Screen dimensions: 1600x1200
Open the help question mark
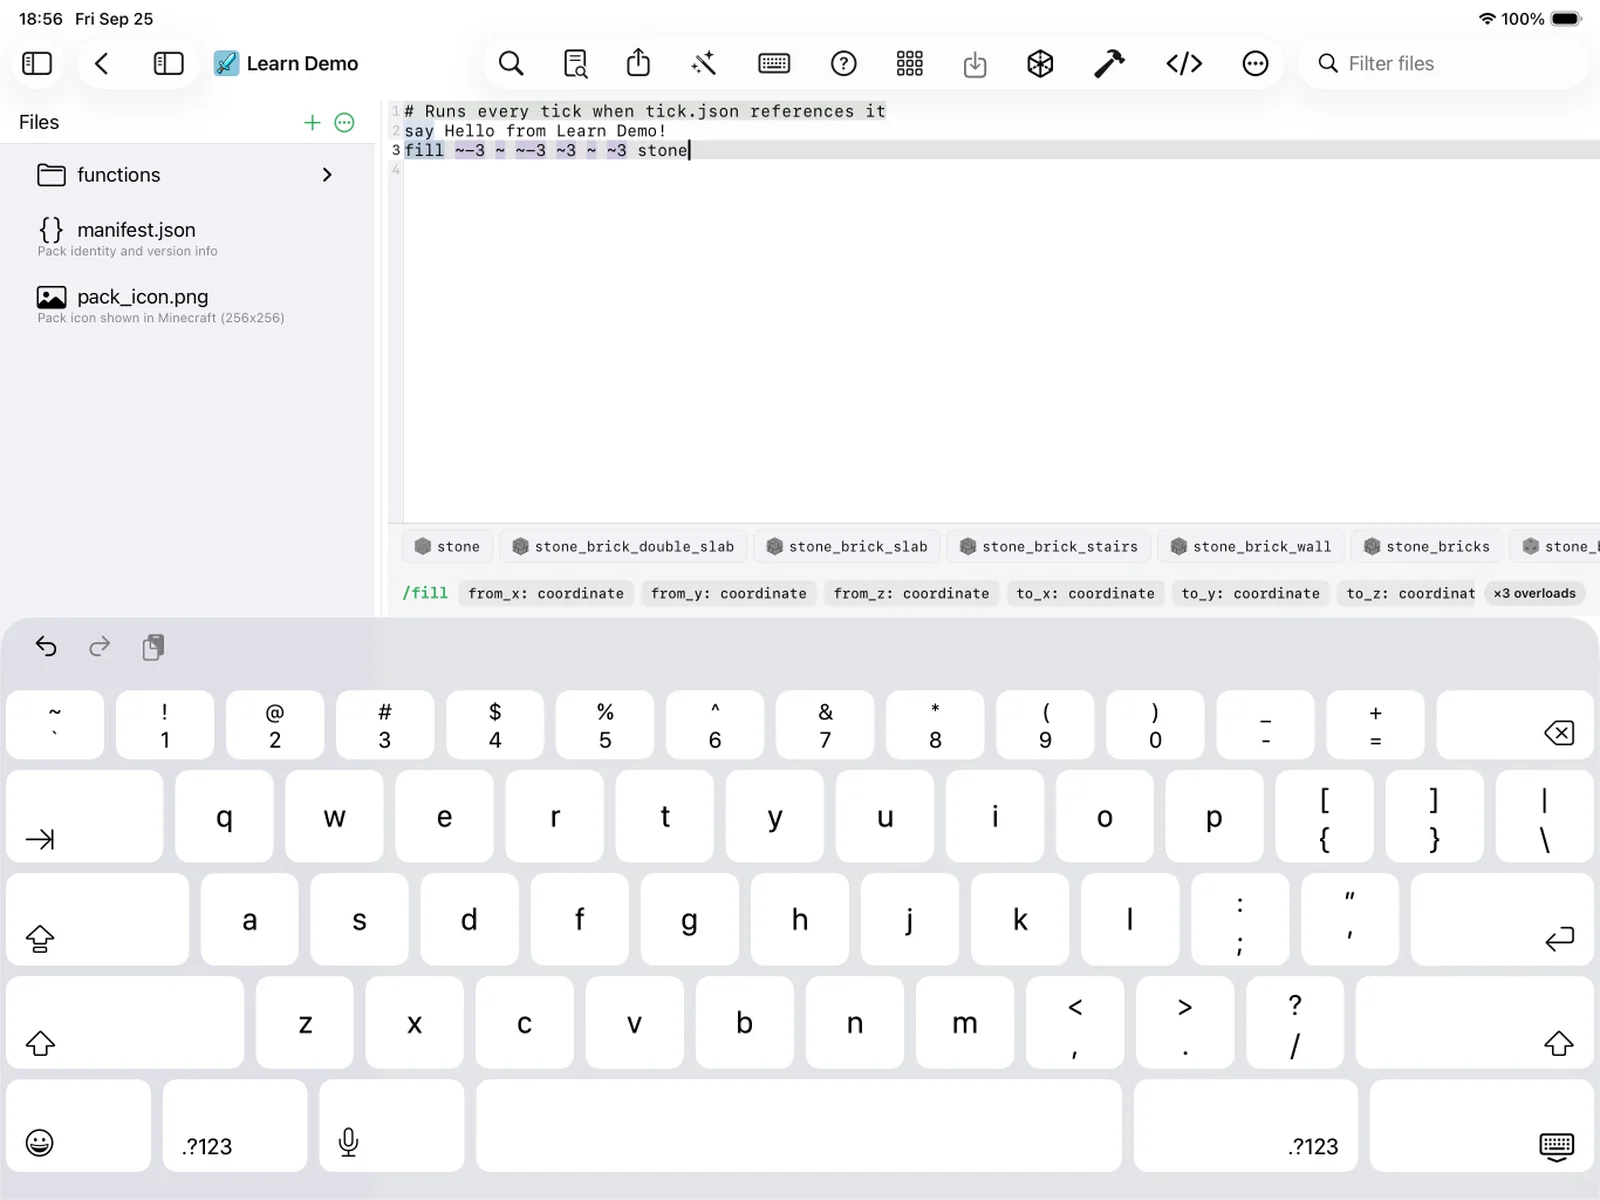click(x=843, y=63)
